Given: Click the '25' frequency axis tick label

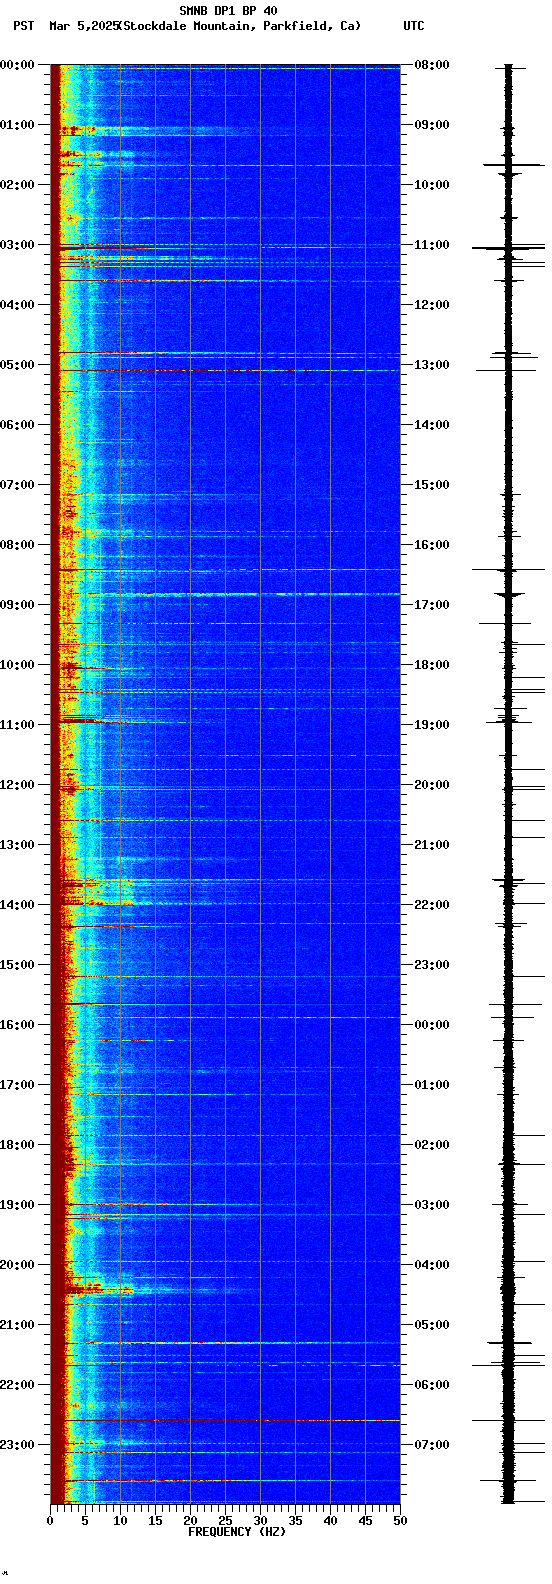Looking at the screenshot, I should pos(225,1521).
